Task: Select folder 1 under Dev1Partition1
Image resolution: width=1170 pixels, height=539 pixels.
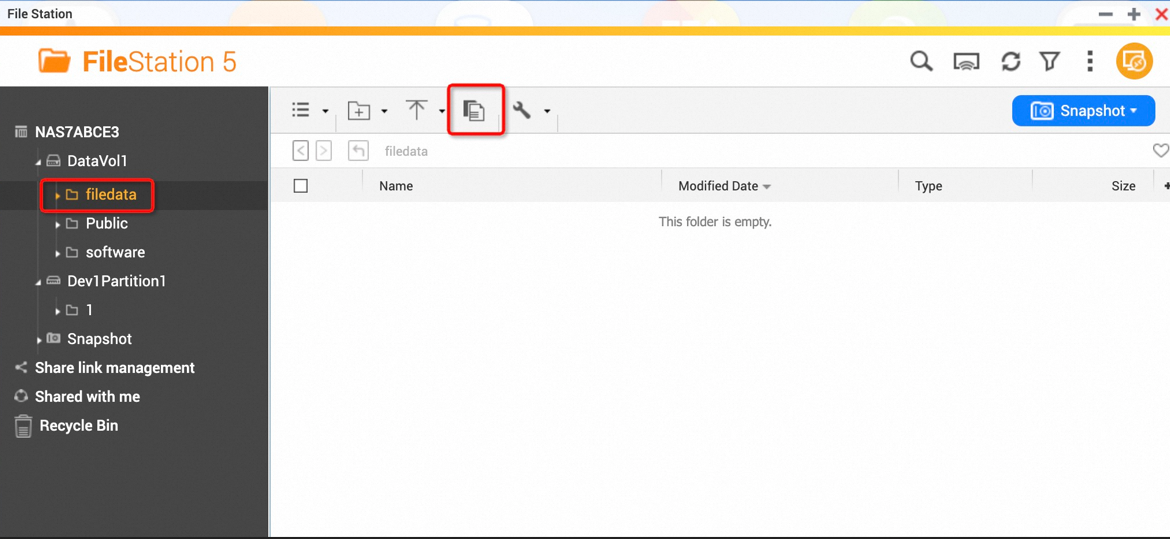Action: click(x=90, y=310)
